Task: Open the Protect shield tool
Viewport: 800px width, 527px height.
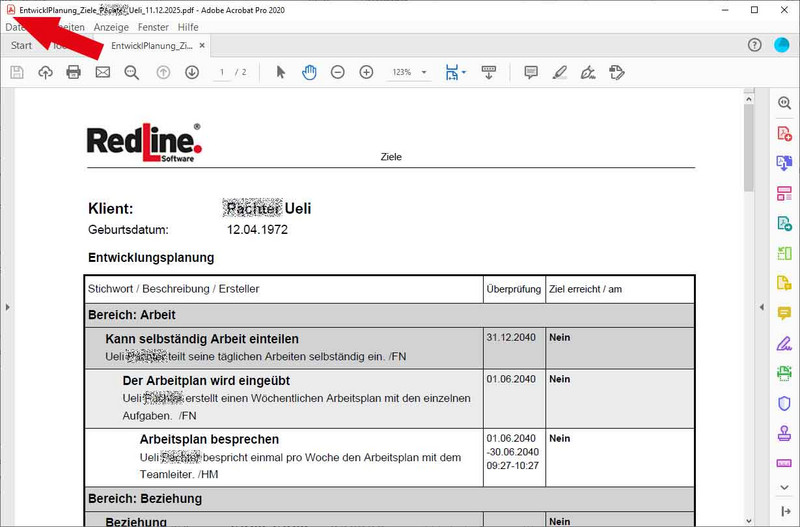Action: pyautogui.click(x=784, y=403)
